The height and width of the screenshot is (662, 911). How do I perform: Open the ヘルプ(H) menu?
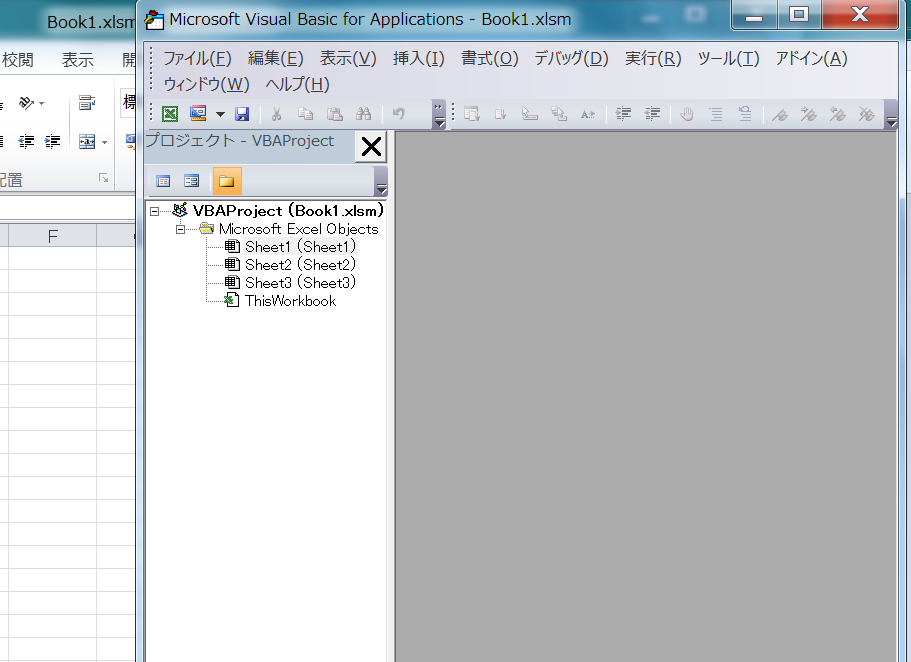click(x=297, y=85)
